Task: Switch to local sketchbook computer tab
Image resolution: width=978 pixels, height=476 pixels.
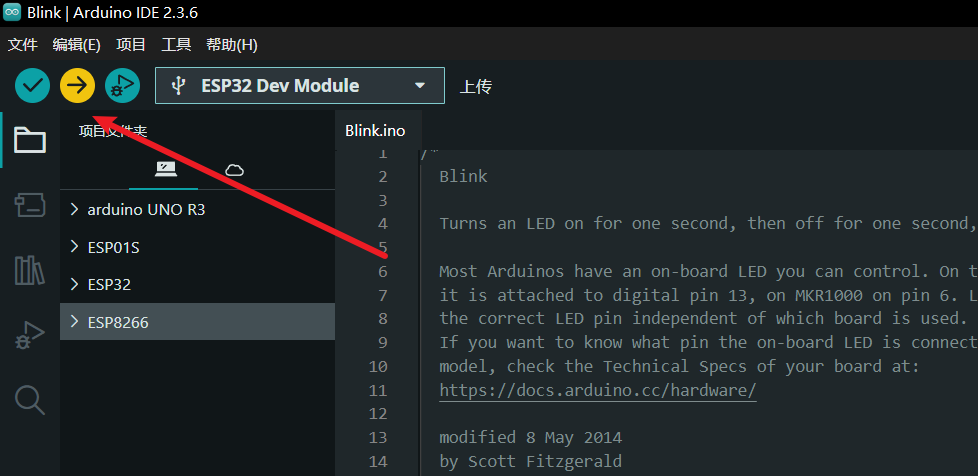Action: [x=165, y=169]
